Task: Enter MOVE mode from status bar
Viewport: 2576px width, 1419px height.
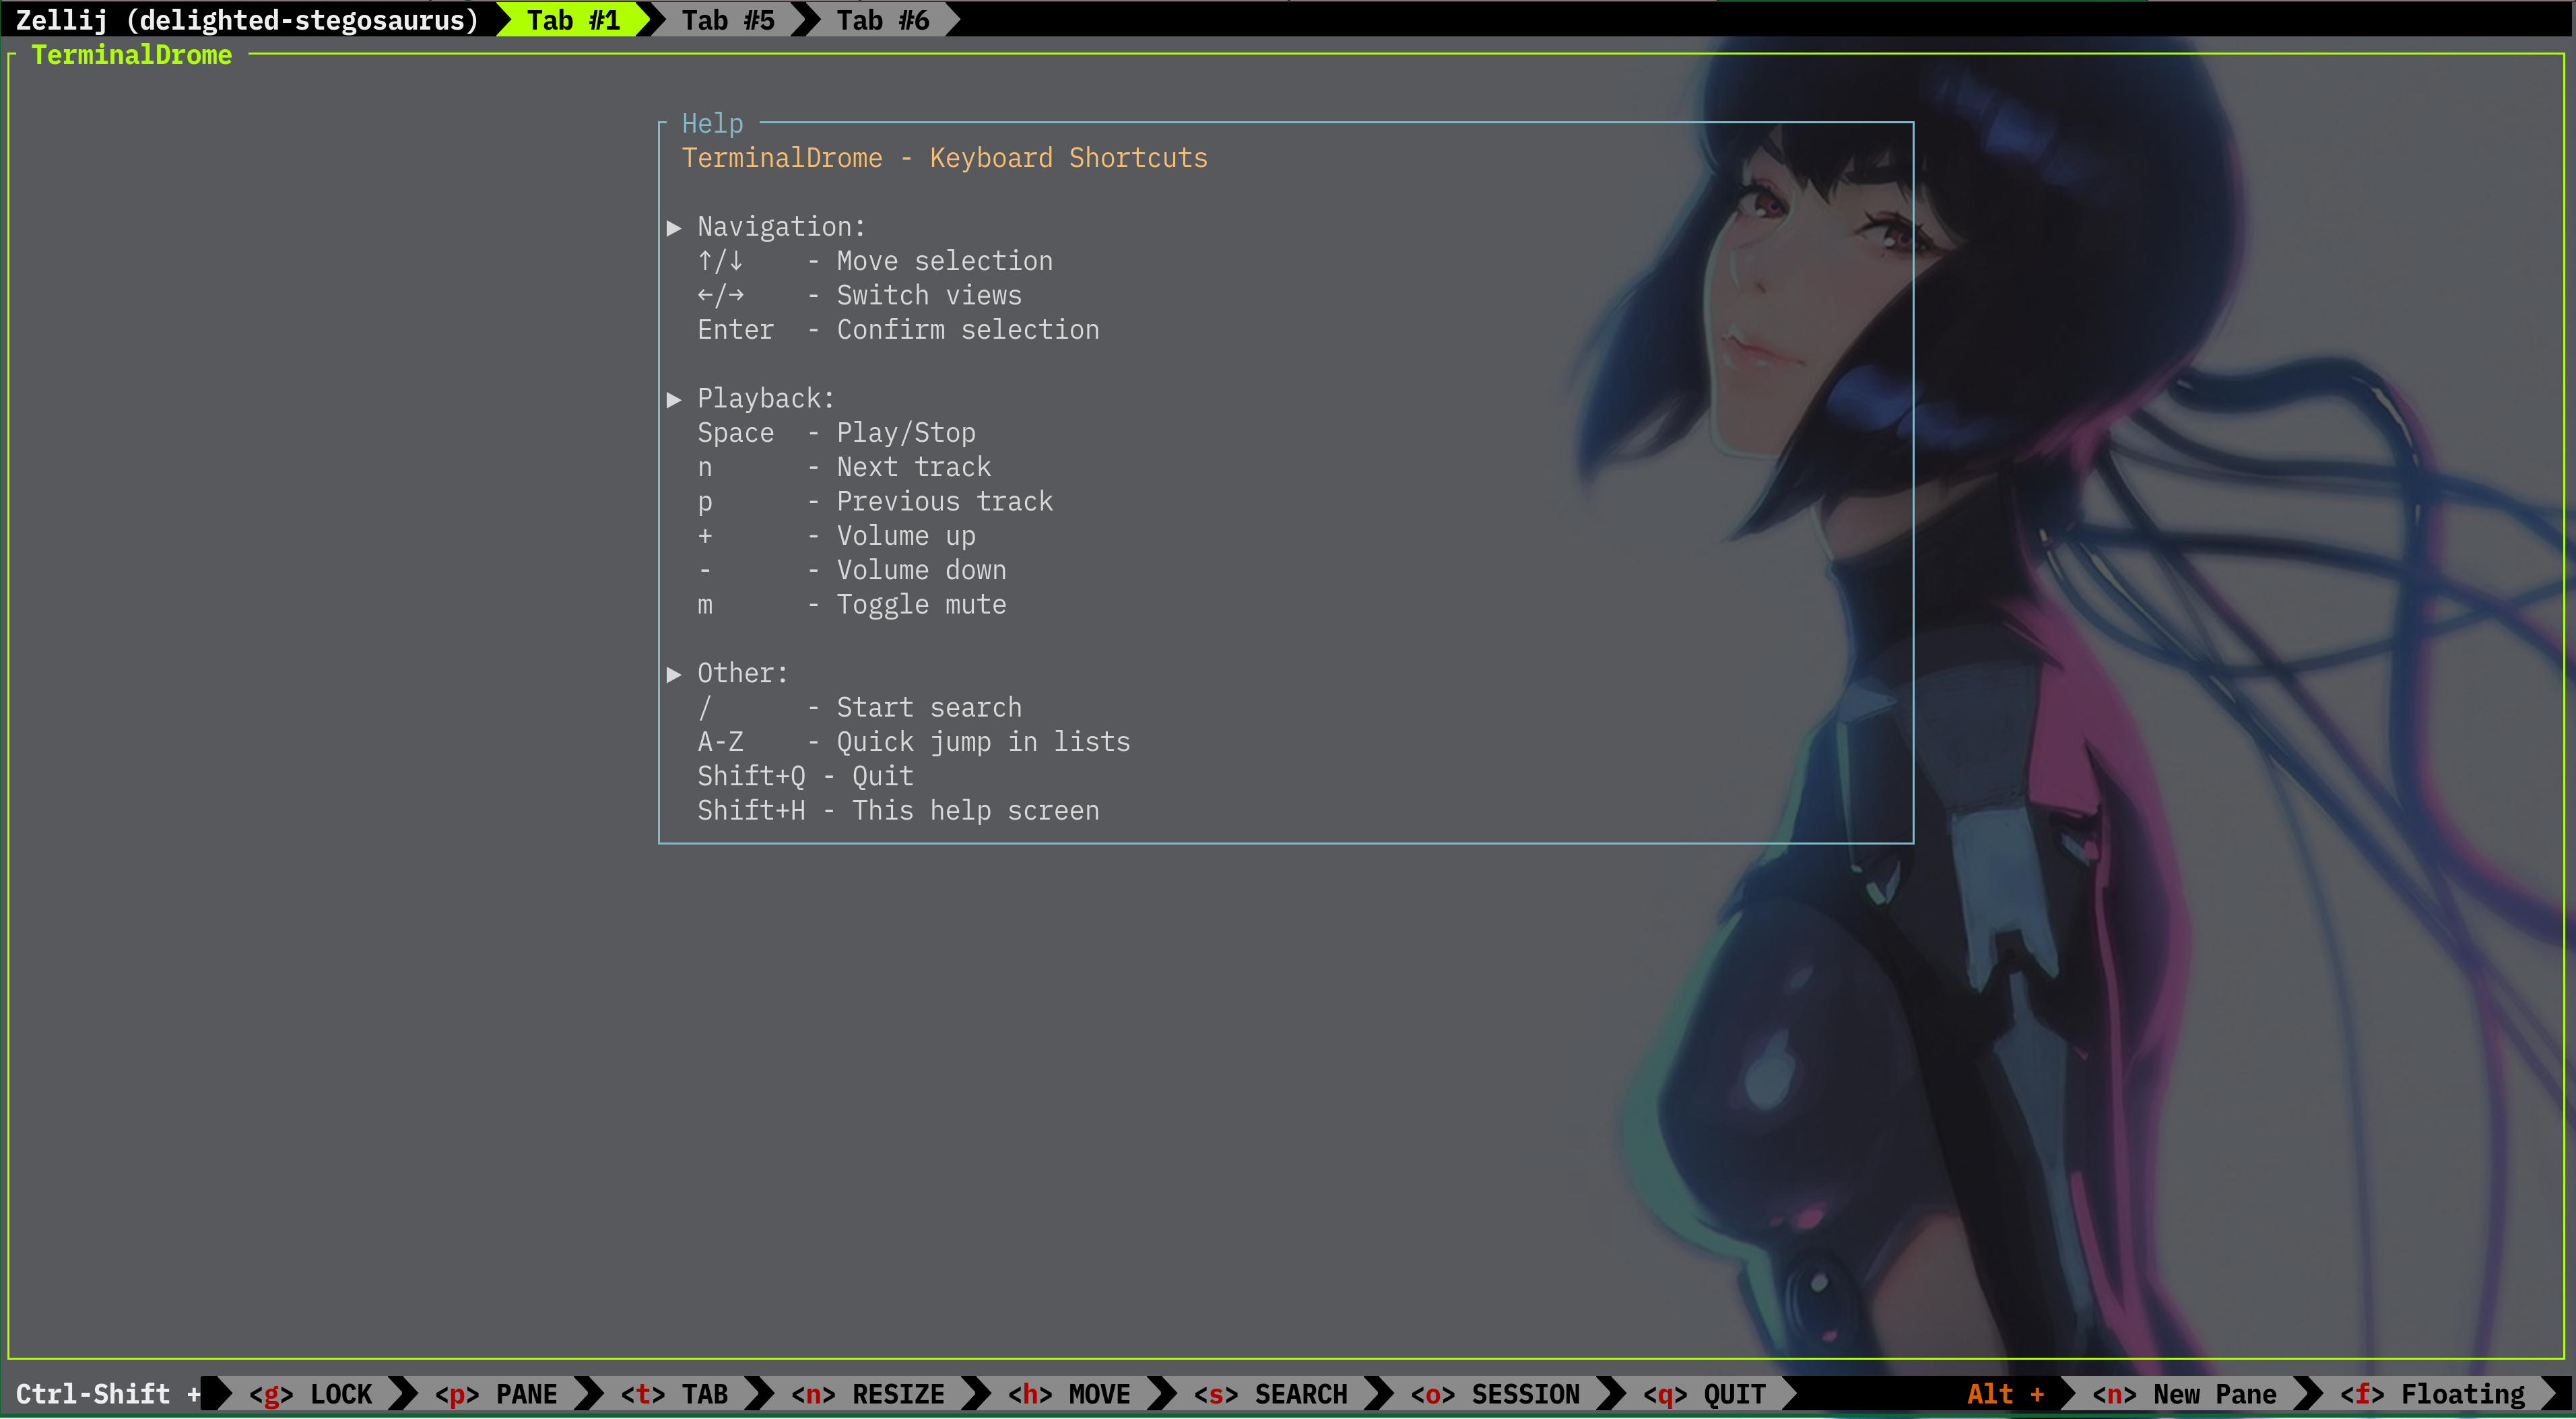Action: pos(1069,1394)
